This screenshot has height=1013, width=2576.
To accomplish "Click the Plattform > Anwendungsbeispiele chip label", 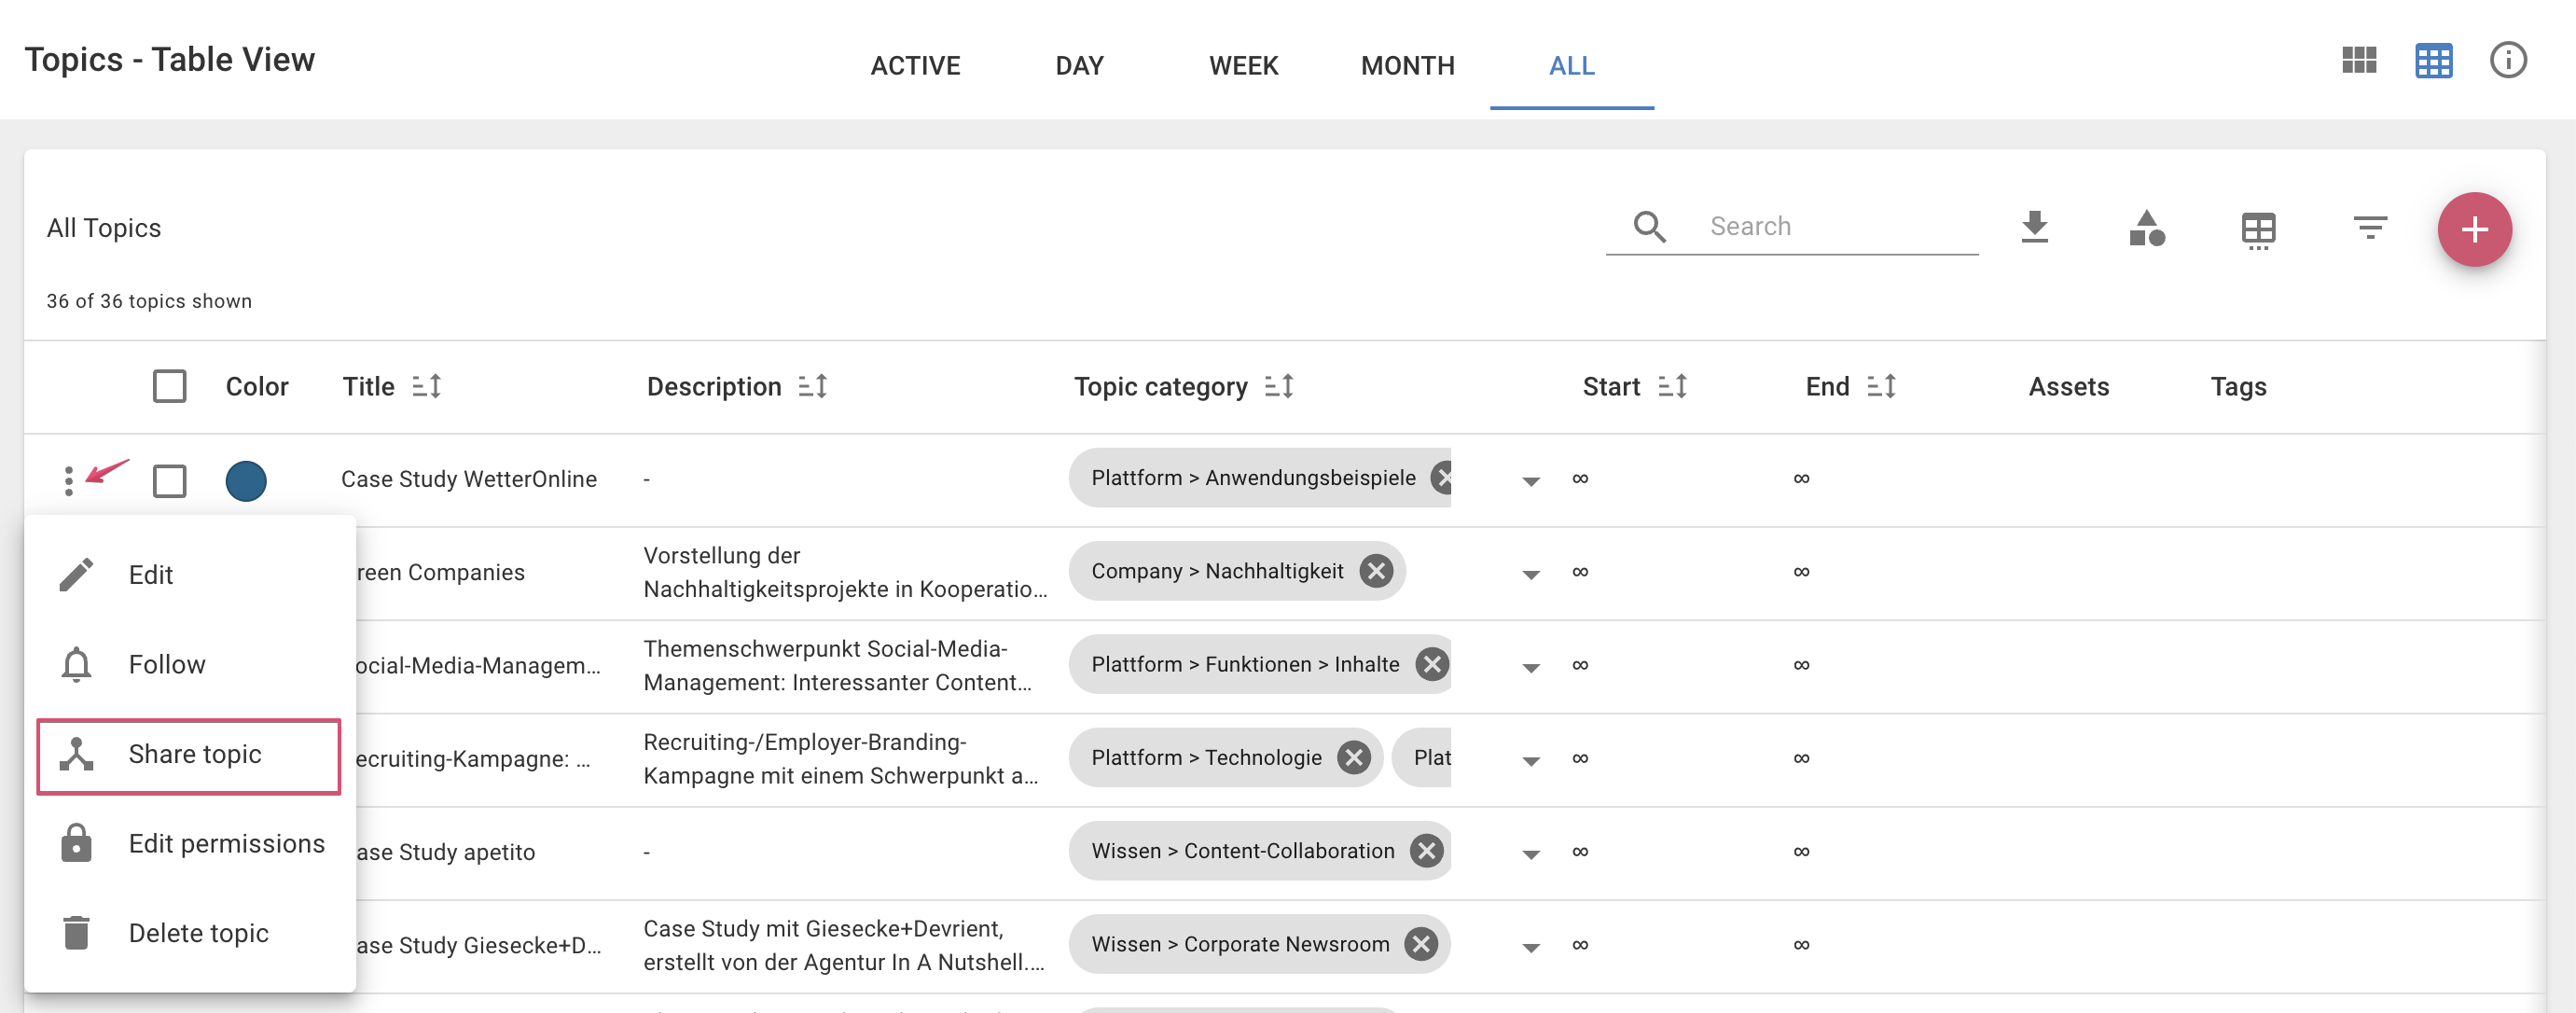I will 1253,478.
